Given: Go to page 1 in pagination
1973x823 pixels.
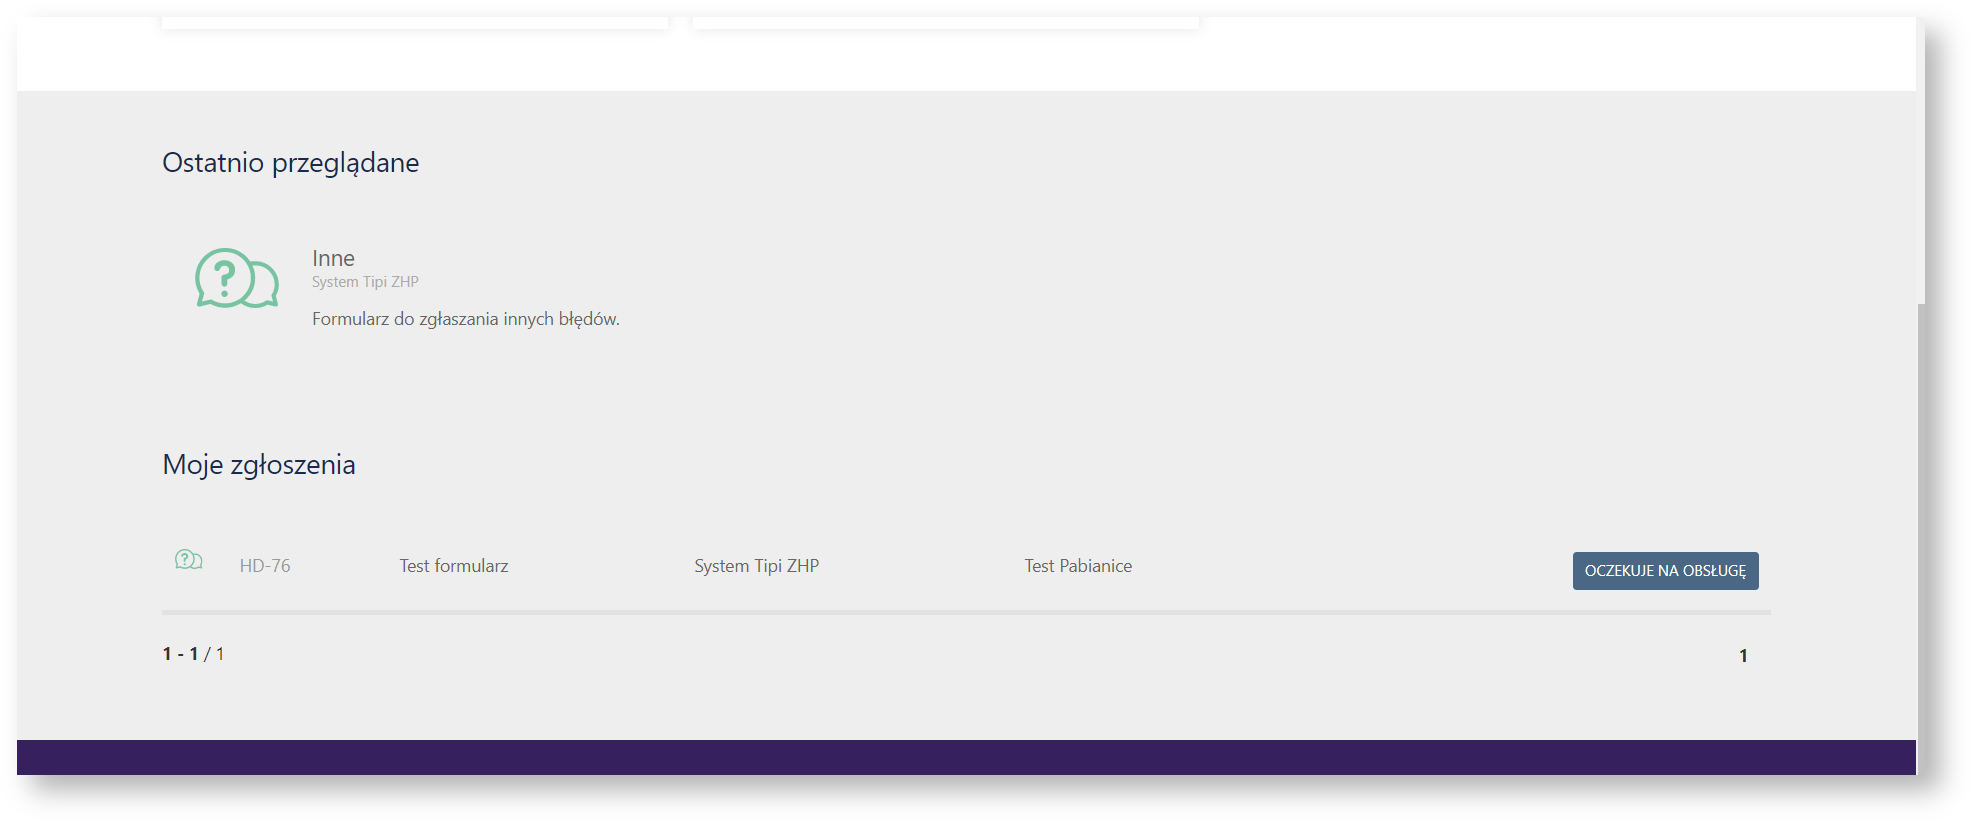Looking at the screenshot, I should (1743, 656).
